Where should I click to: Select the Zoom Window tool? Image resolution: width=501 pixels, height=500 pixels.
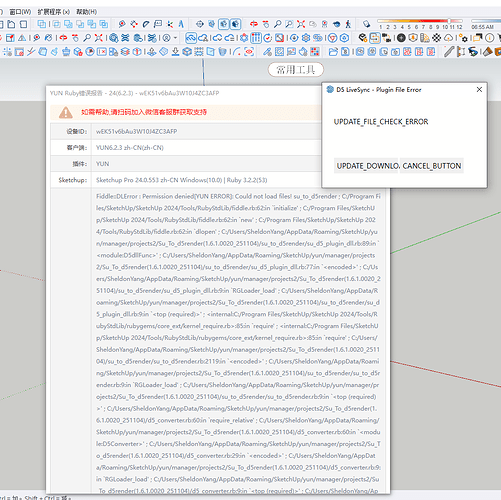(289, 24)
